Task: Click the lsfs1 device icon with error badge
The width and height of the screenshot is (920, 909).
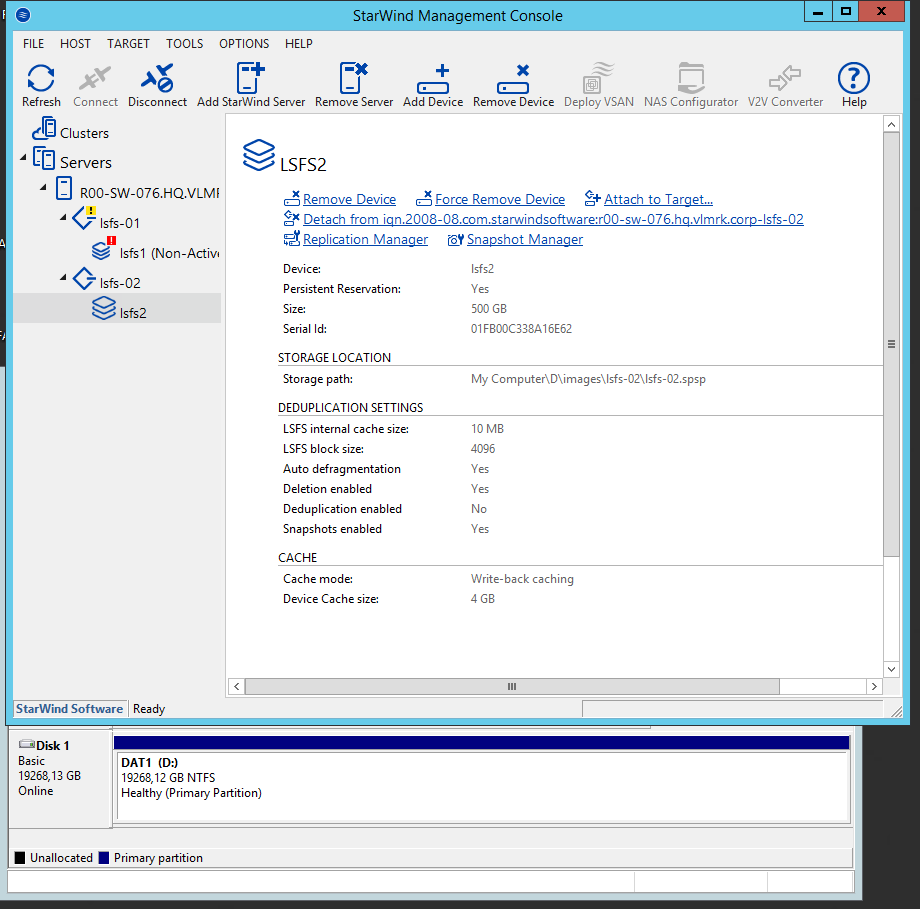Action: [104, 249]
